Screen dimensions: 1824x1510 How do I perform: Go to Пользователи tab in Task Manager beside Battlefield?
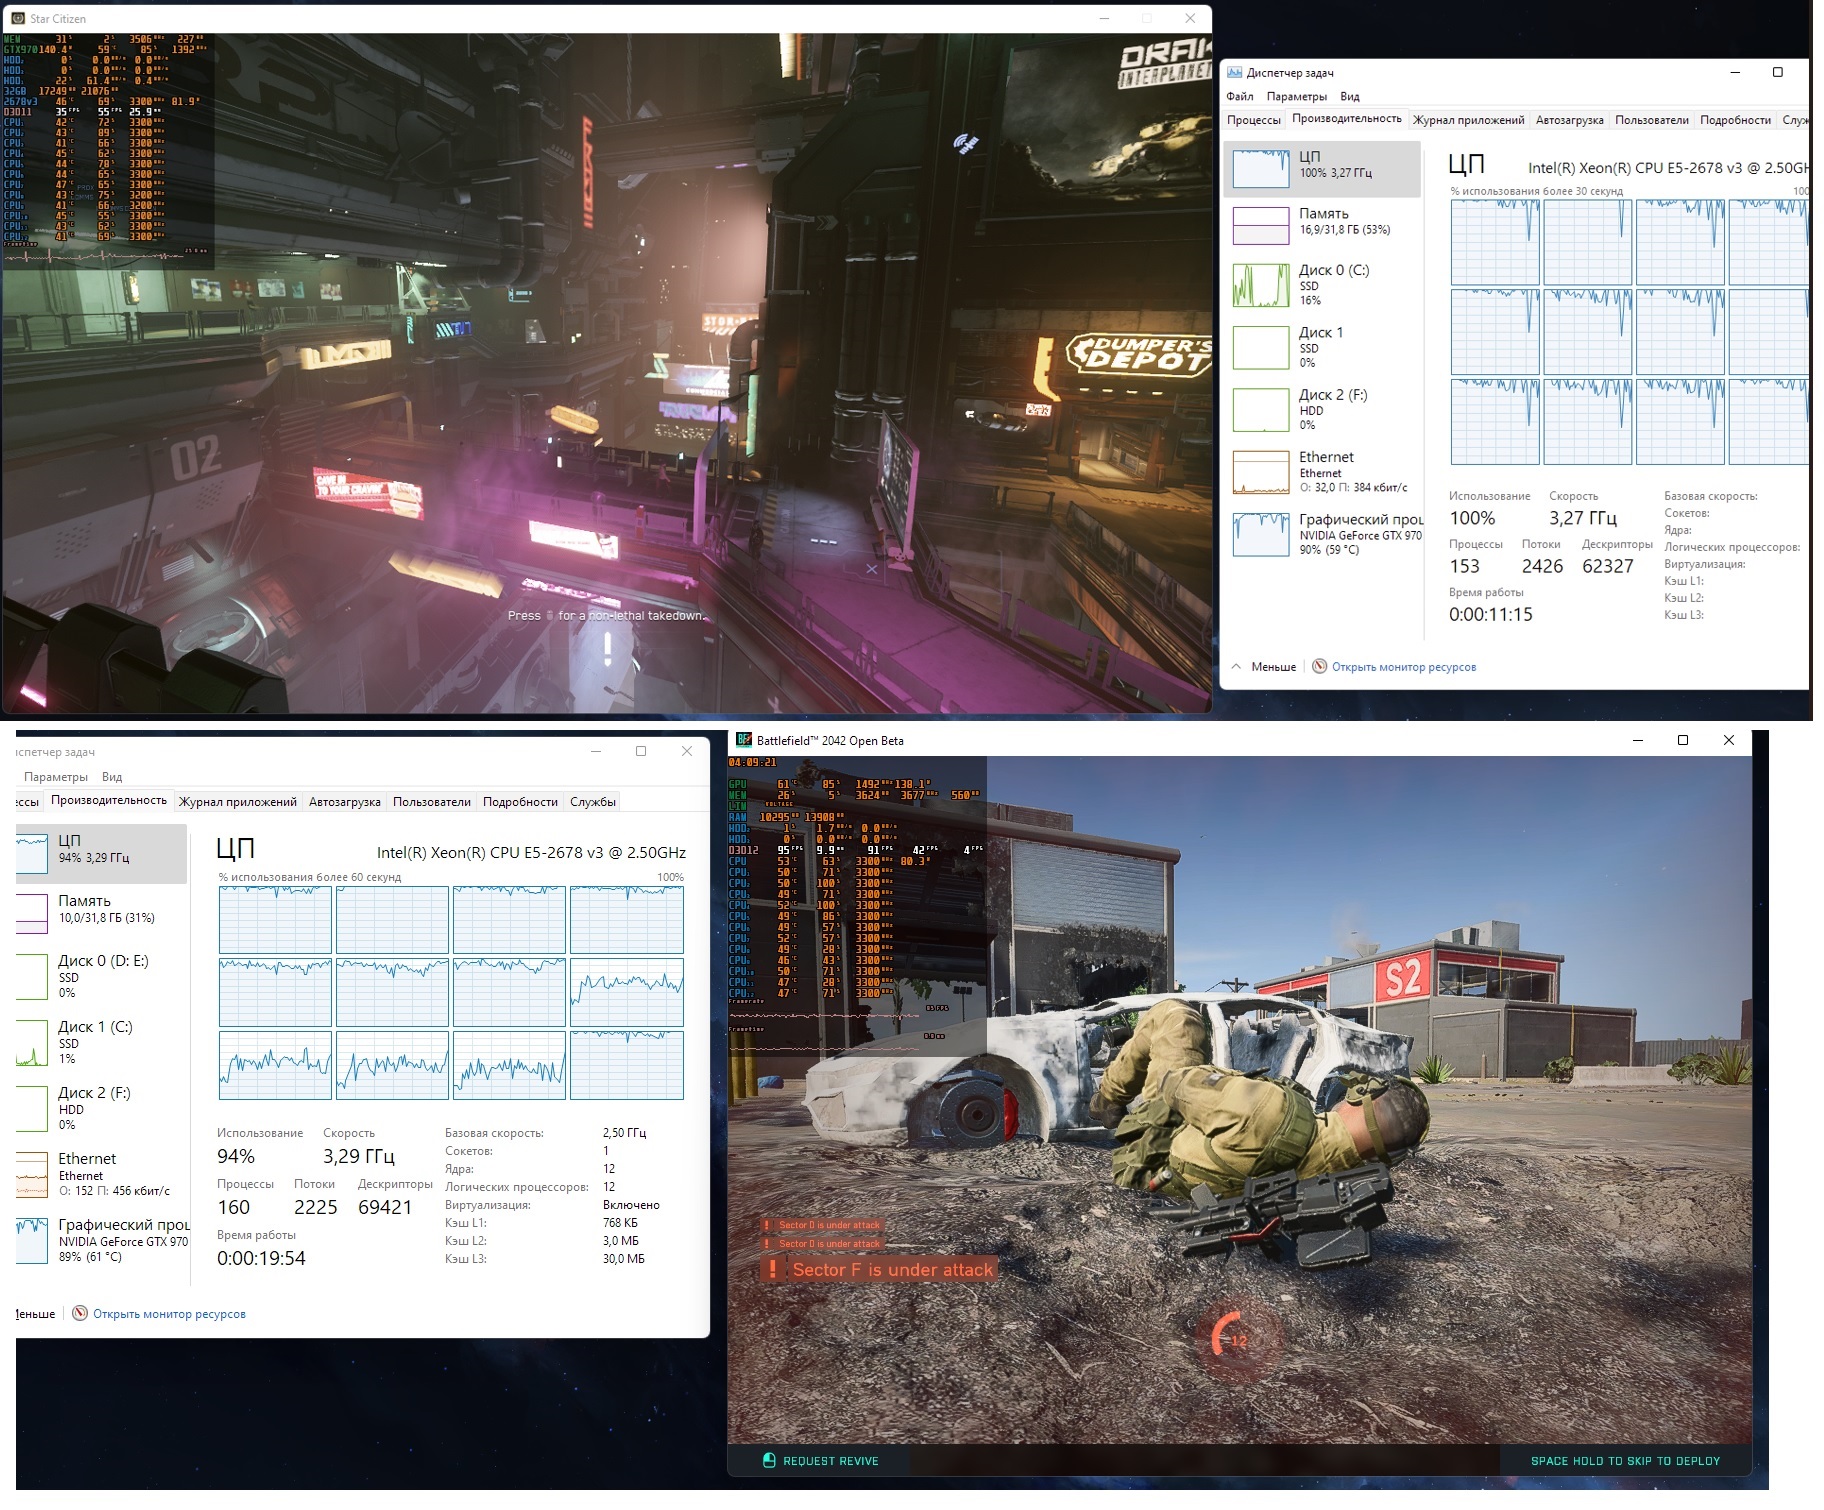432,802
